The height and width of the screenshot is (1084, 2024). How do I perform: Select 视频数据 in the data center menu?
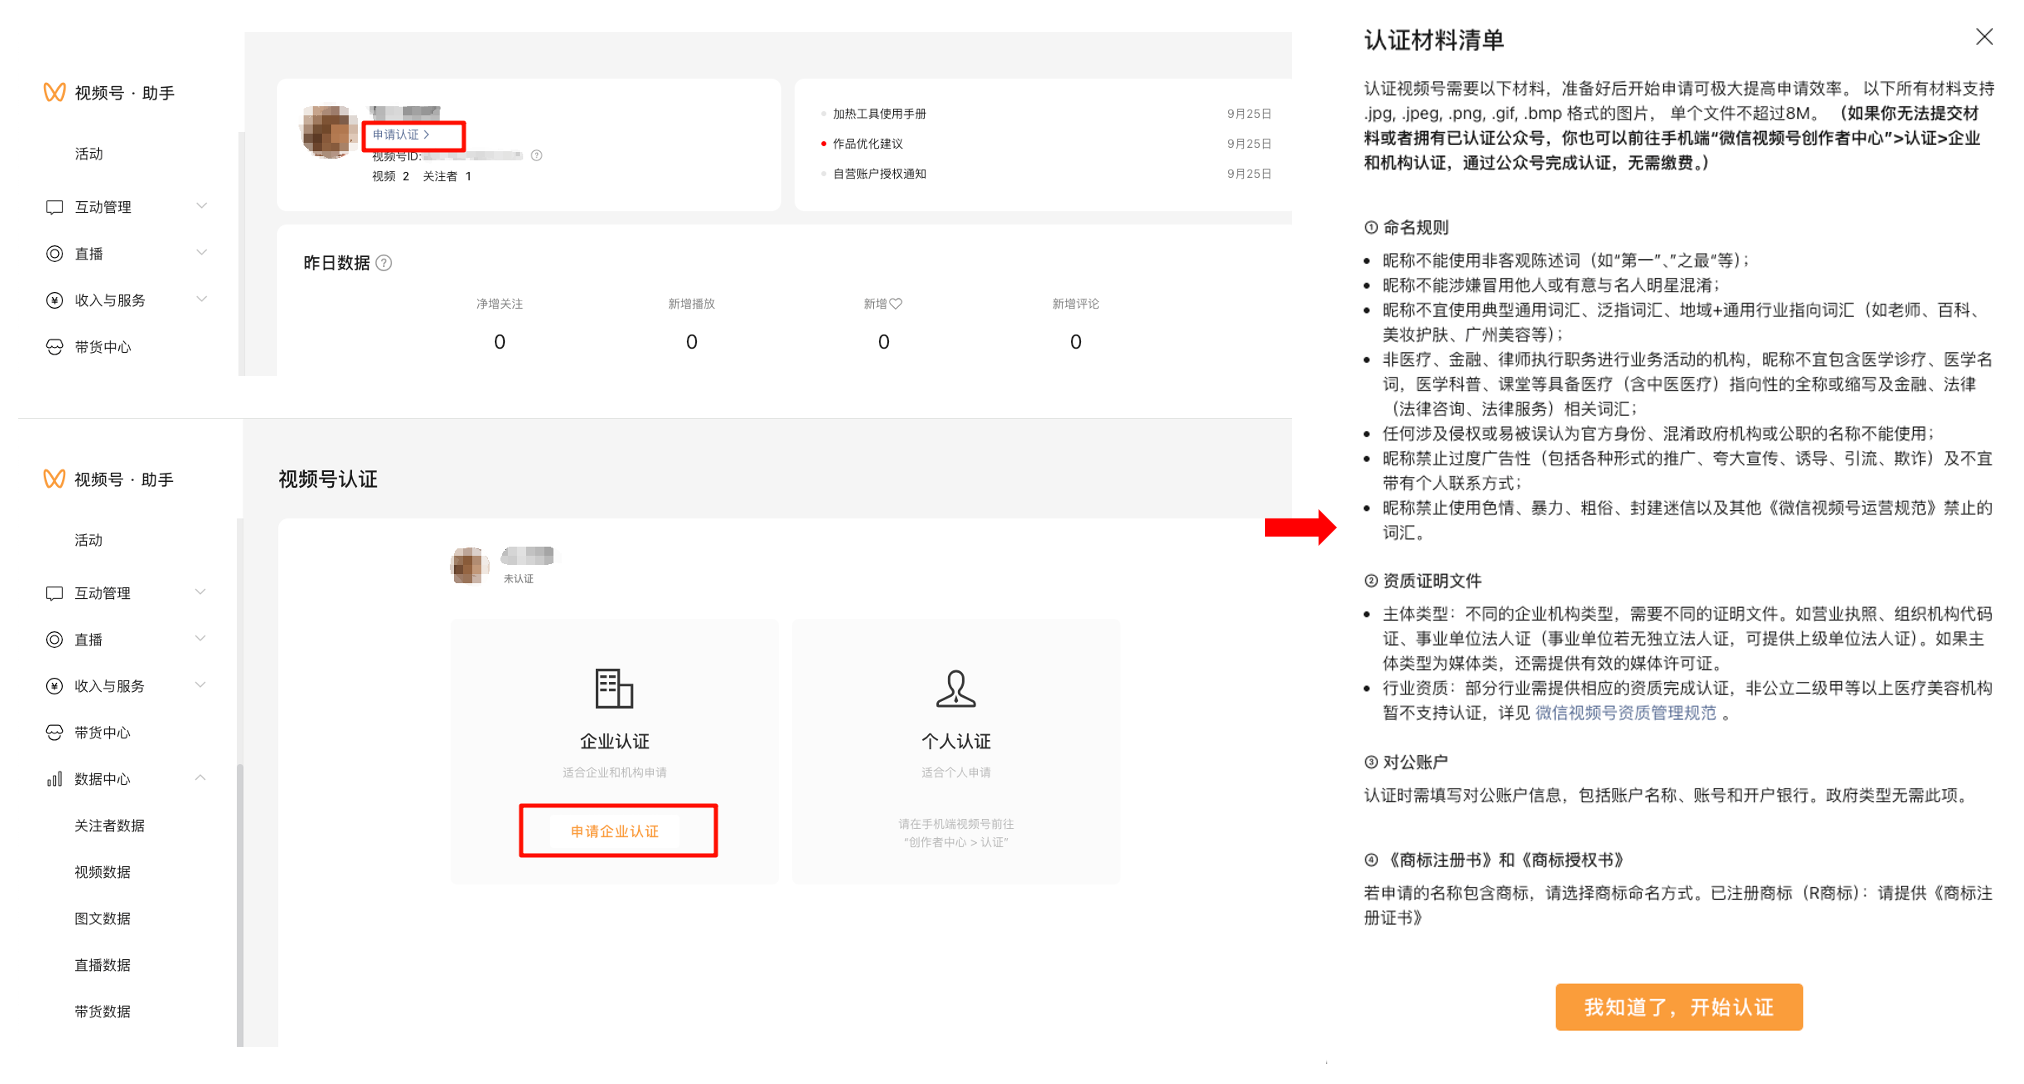(103, 872)
